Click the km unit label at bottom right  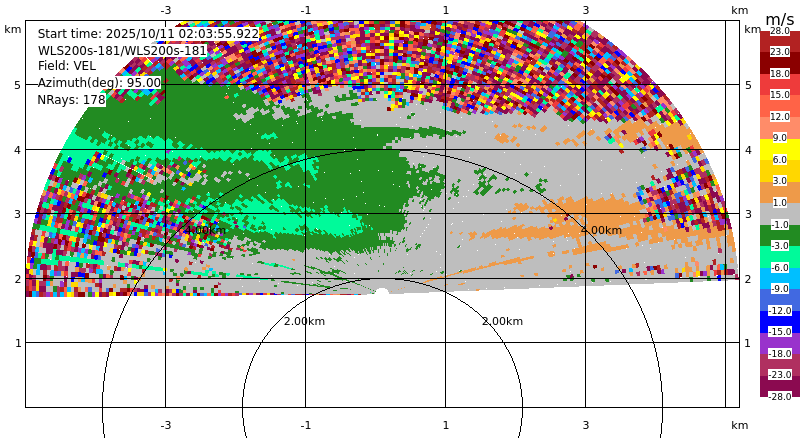click(739, 425)
